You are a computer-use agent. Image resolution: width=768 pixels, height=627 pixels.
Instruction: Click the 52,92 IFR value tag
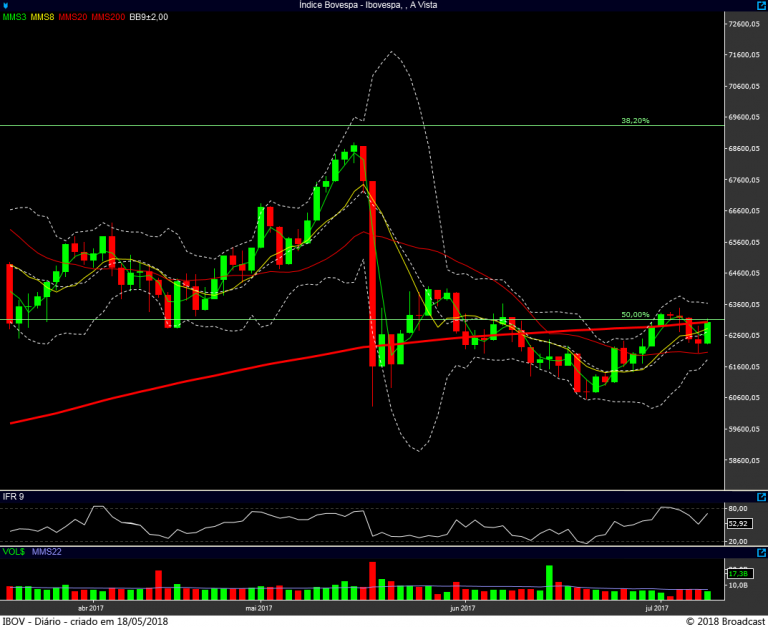coord(739,522)
